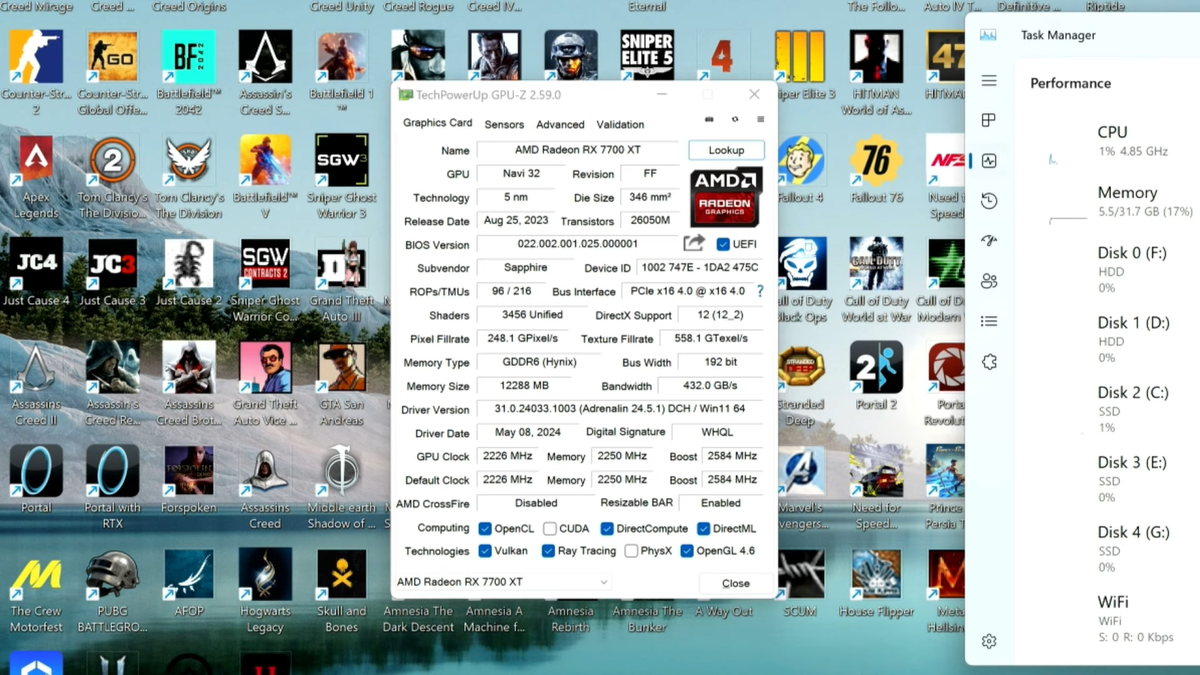Toggle the OpenGL 4.6 checkbox

point(687,551)
